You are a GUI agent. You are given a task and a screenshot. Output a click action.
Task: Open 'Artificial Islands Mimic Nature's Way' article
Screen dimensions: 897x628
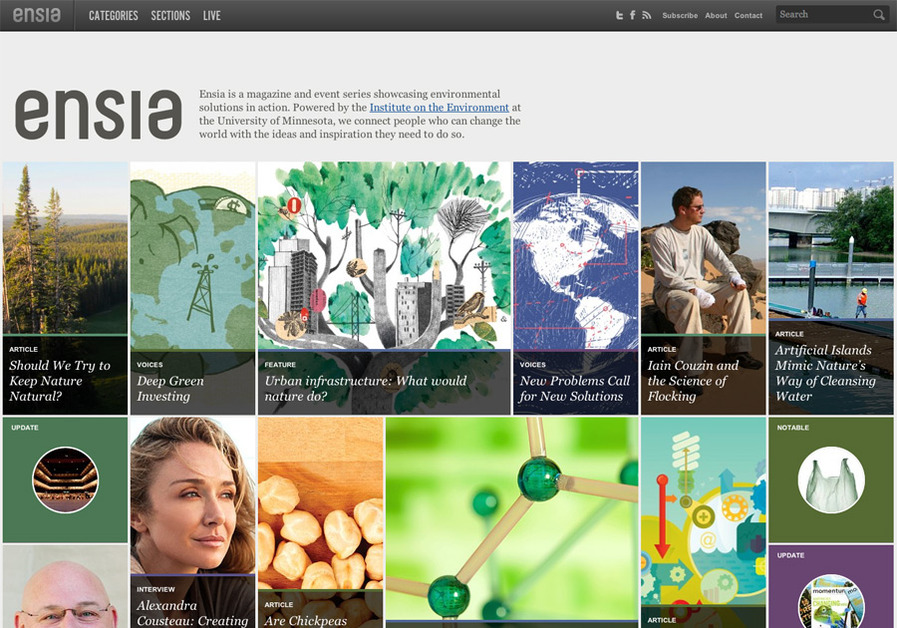pyautogui.click(x=825, y=373)
